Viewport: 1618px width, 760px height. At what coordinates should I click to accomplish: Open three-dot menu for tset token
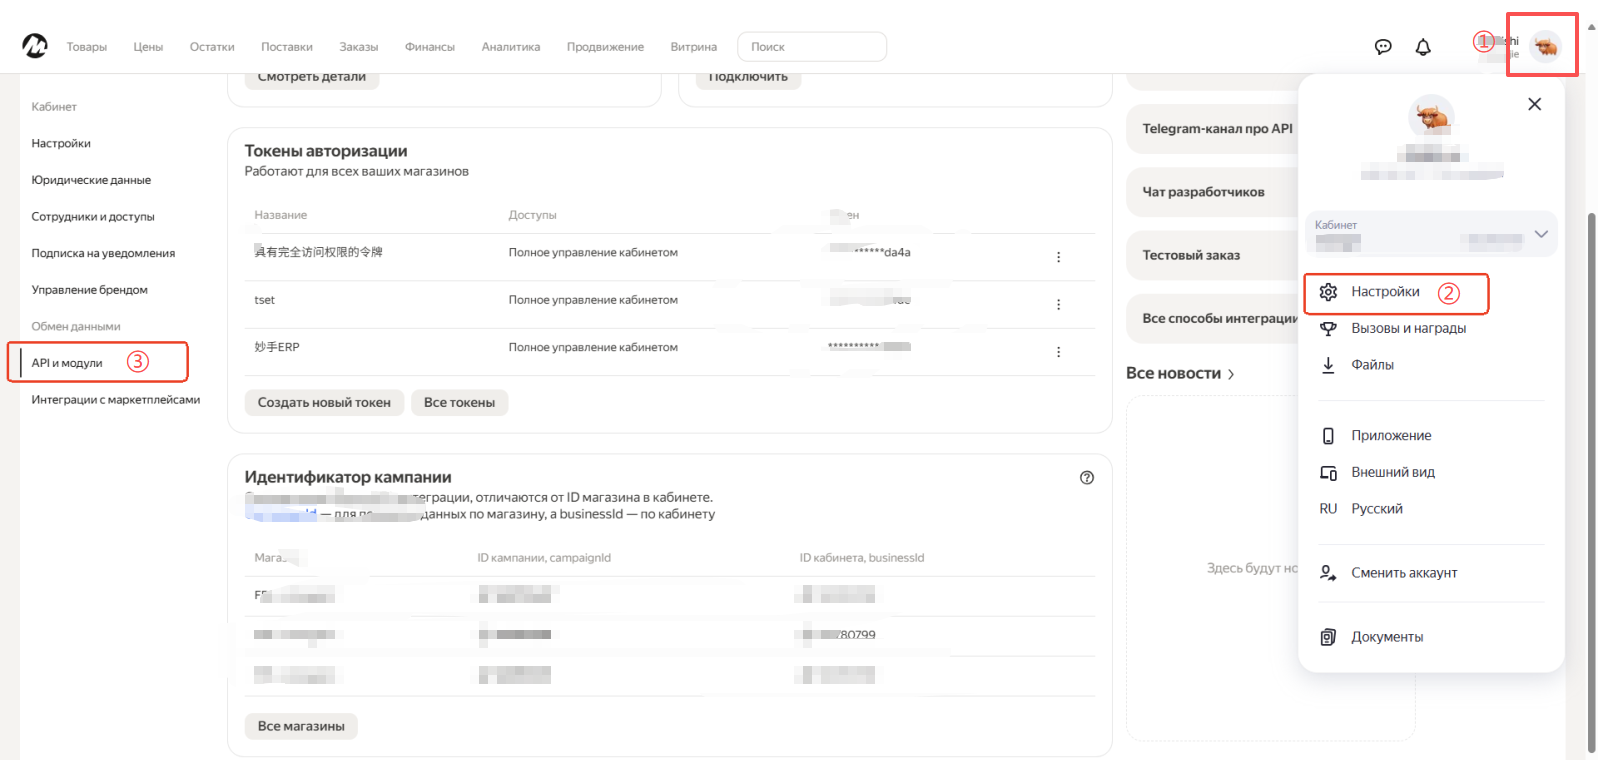pos(1058,304)
